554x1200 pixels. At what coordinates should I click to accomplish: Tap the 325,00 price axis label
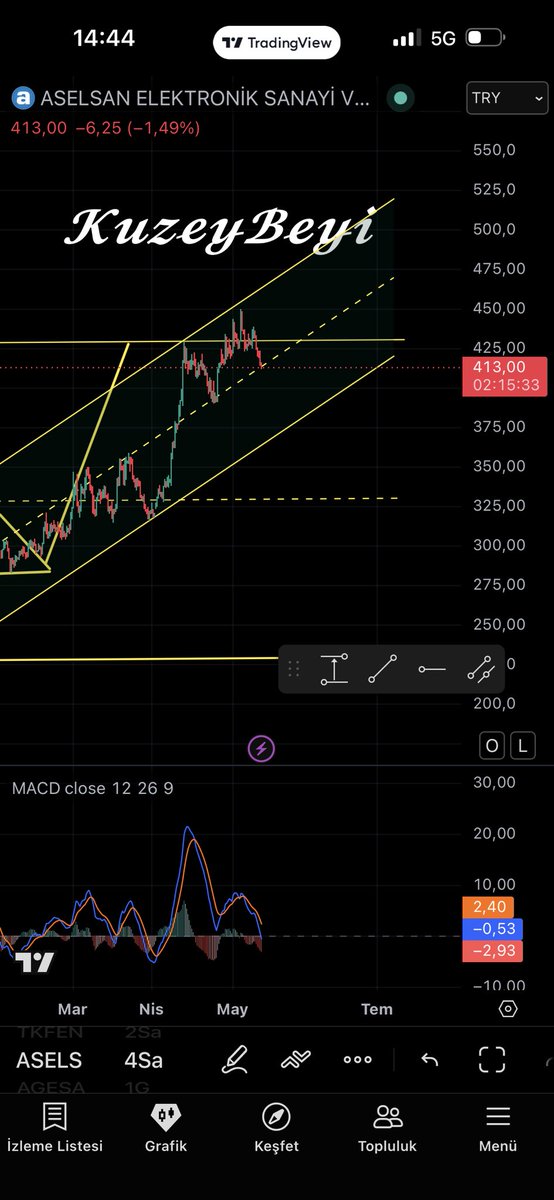[498, 505]
